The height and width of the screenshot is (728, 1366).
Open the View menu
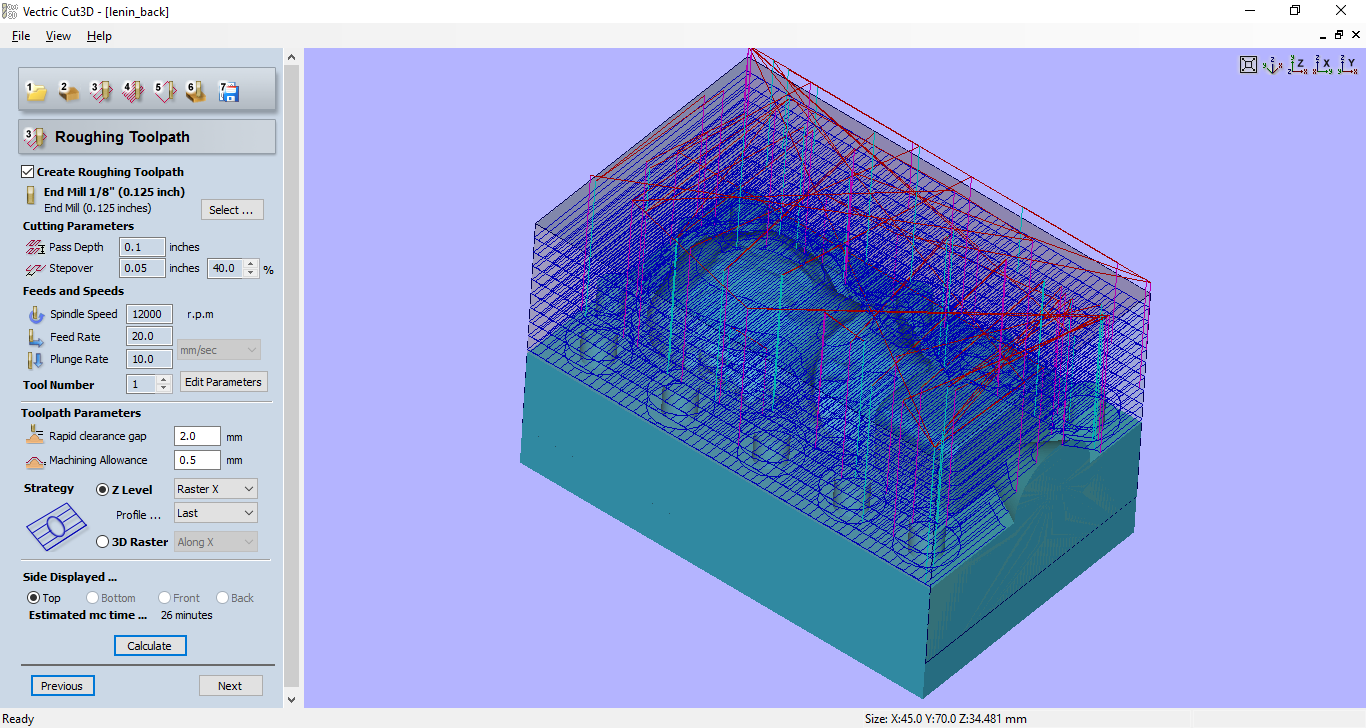coord(57,35)
